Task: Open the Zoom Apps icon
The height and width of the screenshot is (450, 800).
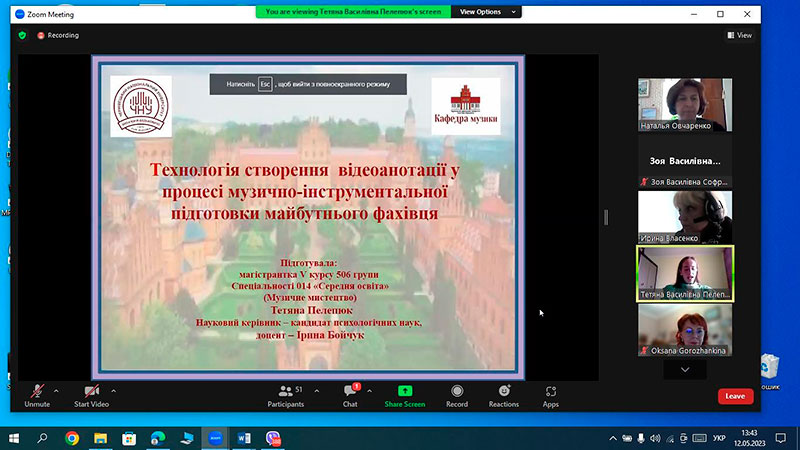Action: click(x=551, y=391)
